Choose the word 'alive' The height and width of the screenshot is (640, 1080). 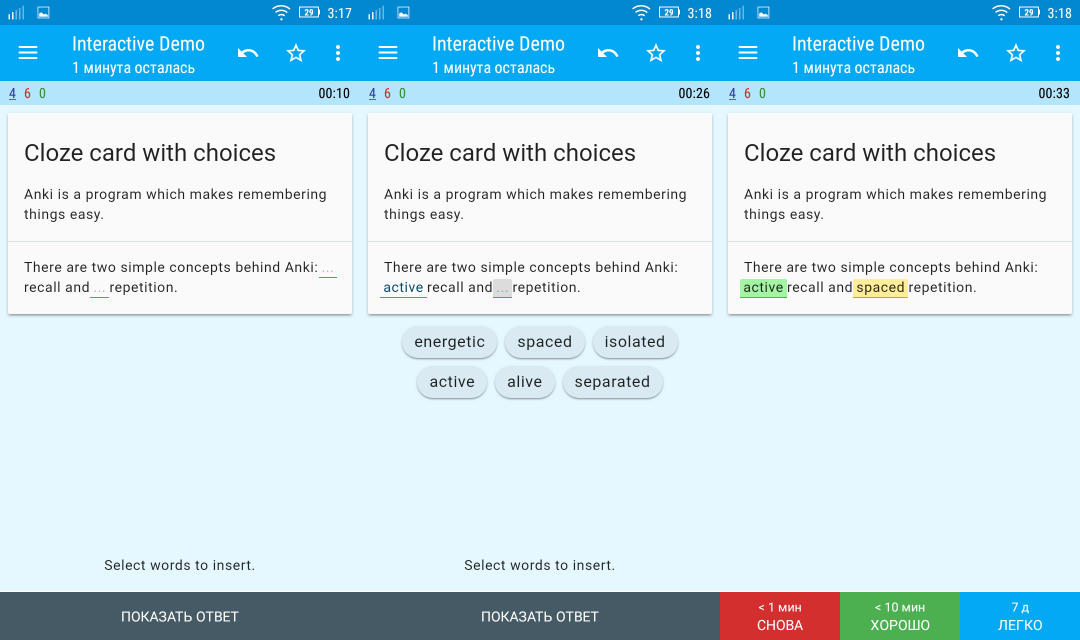[x=524, y=382]
